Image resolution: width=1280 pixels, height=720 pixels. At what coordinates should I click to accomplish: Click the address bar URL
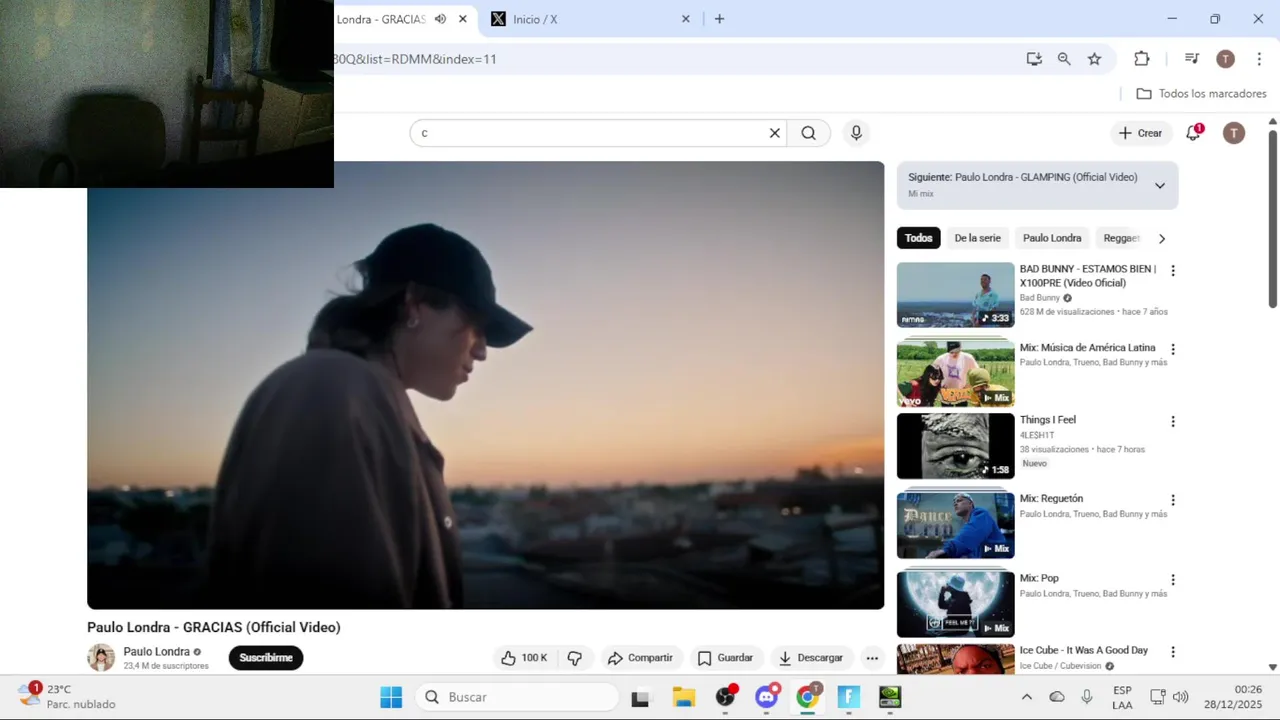[x=414, y=59]
